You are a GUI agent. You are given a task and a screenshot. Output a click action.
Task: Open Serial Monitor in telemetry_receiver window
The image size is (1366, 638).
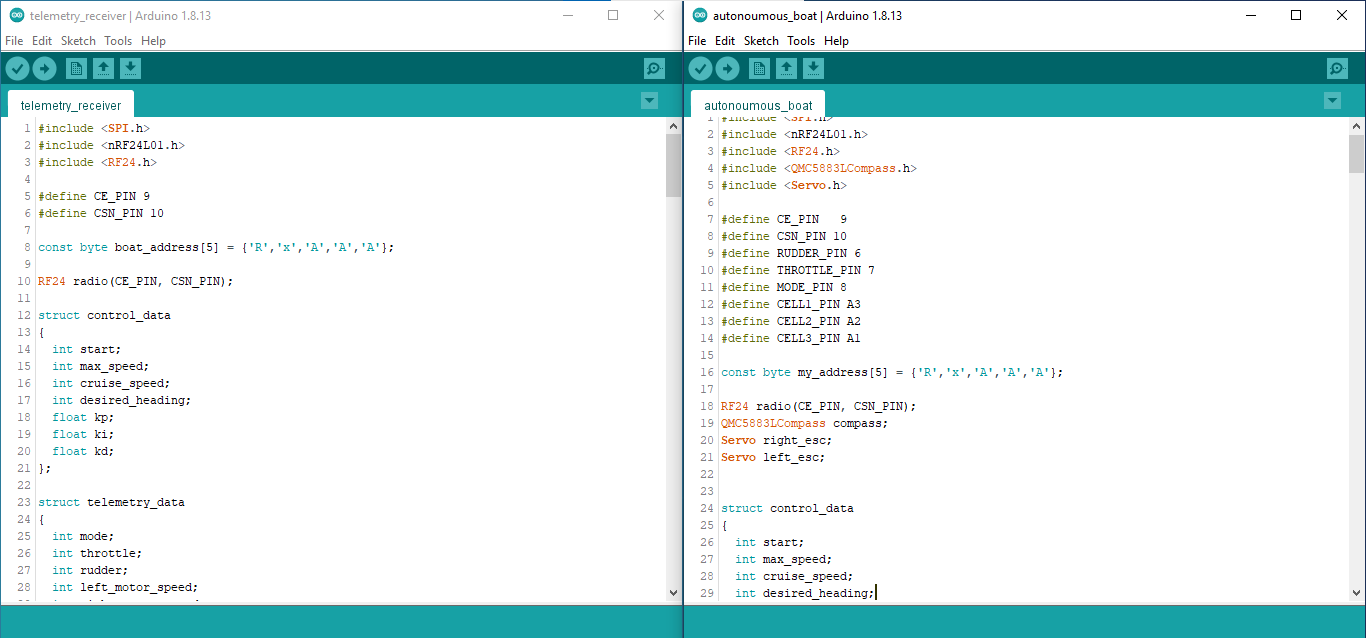(x=654, y=68)
